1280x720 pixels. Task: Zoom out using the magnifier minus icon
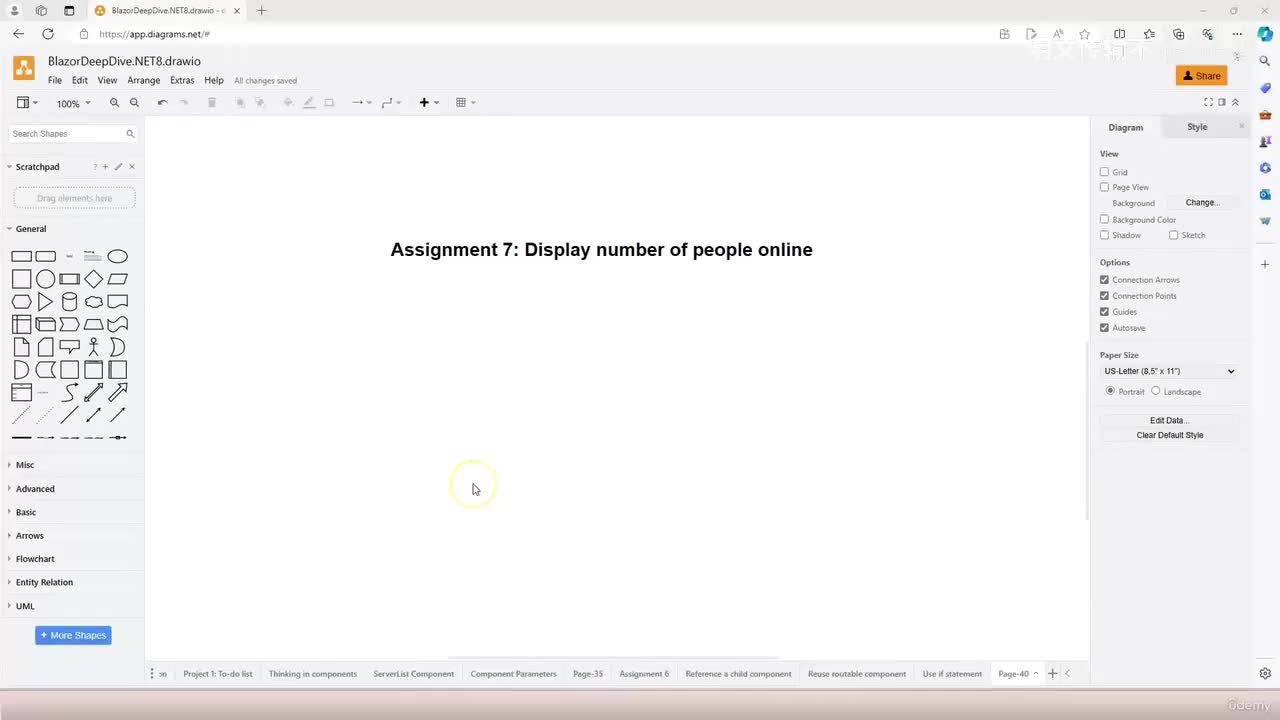tap(134, 103)
